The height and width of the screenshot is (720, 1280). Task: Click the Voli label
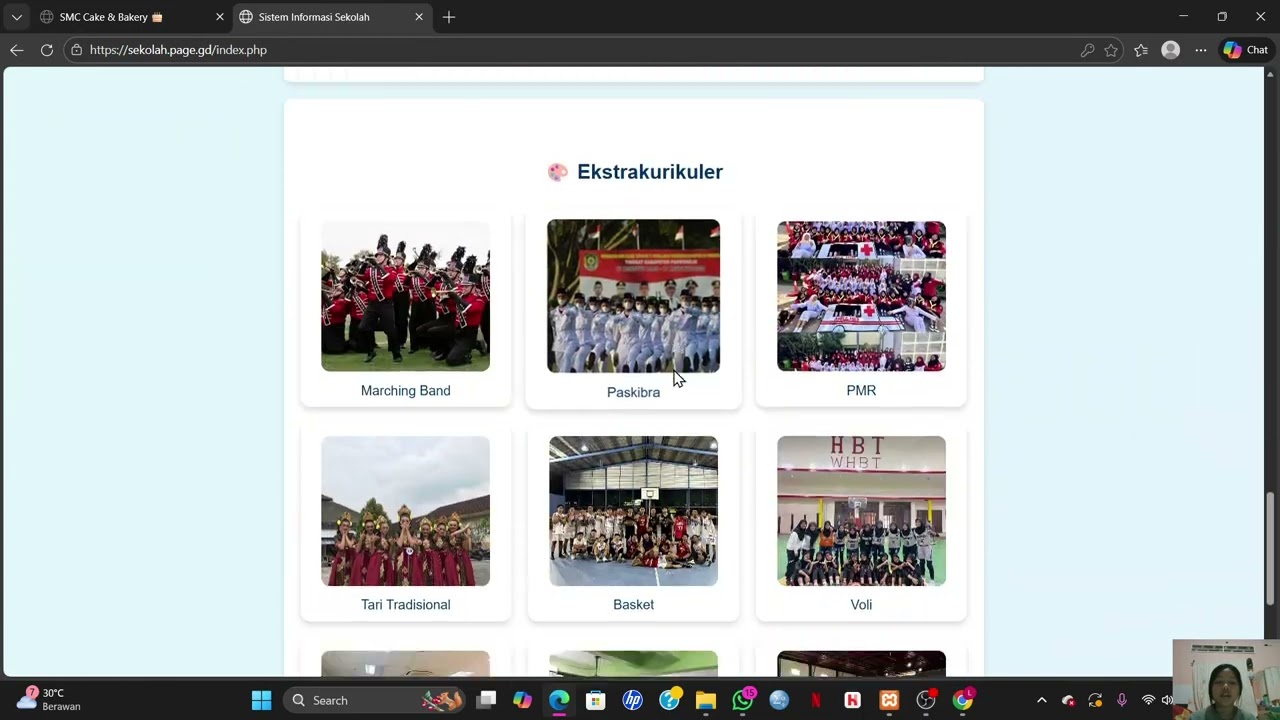tap(861, 605)
